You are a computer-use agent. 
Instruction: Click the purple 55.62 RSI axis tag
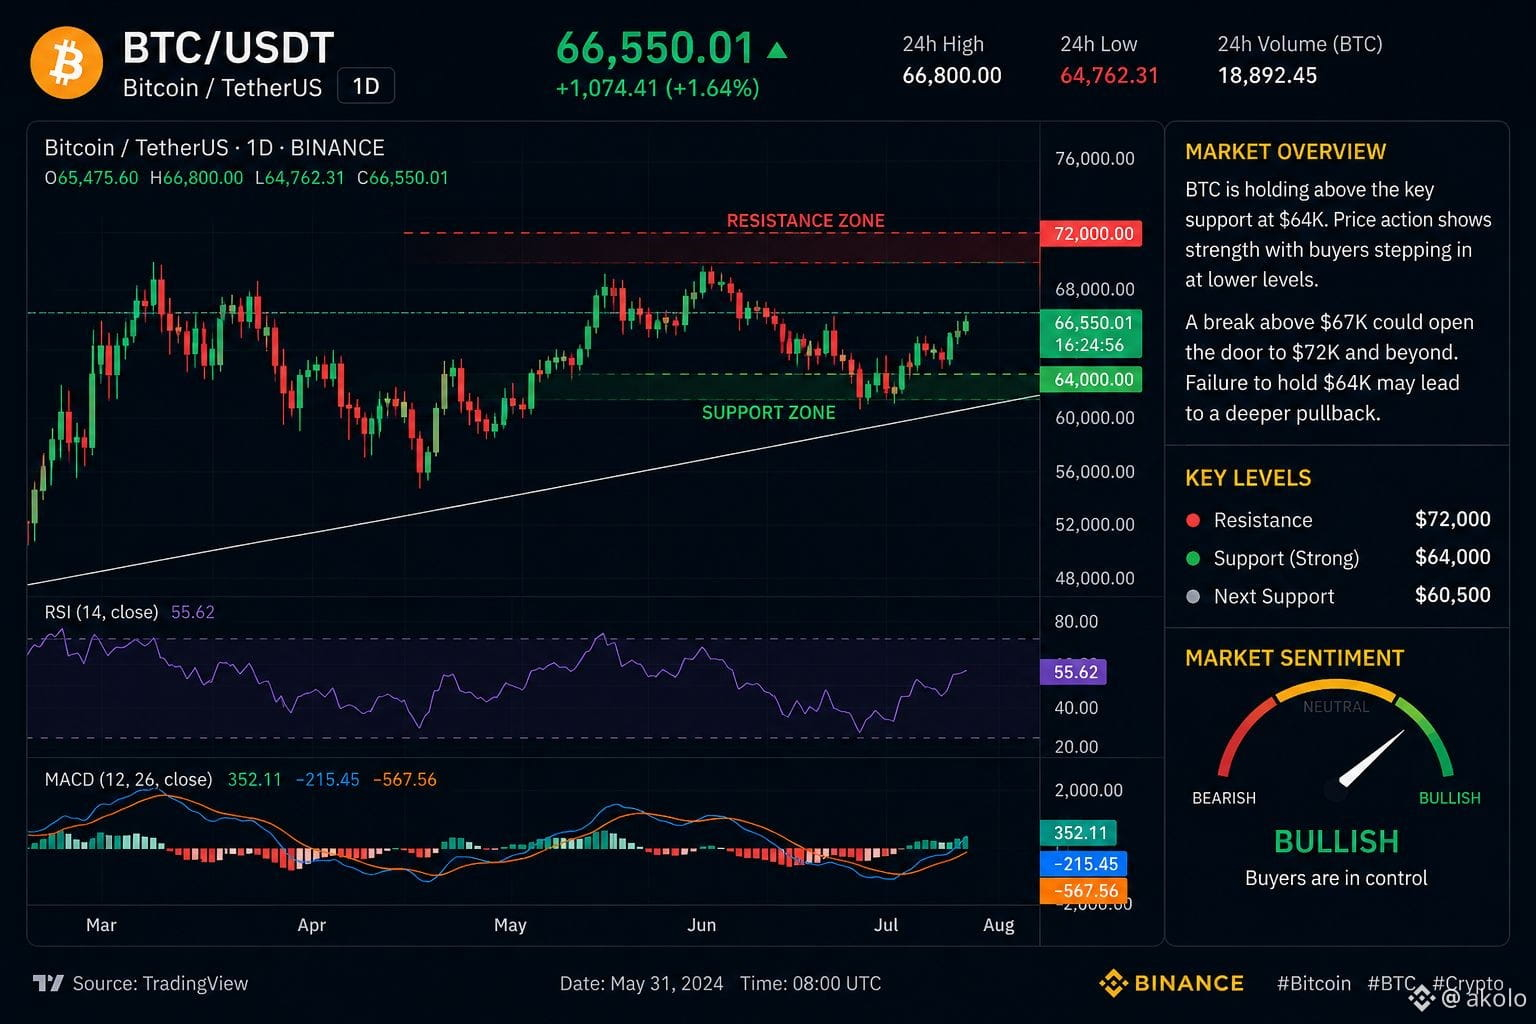1073,672
